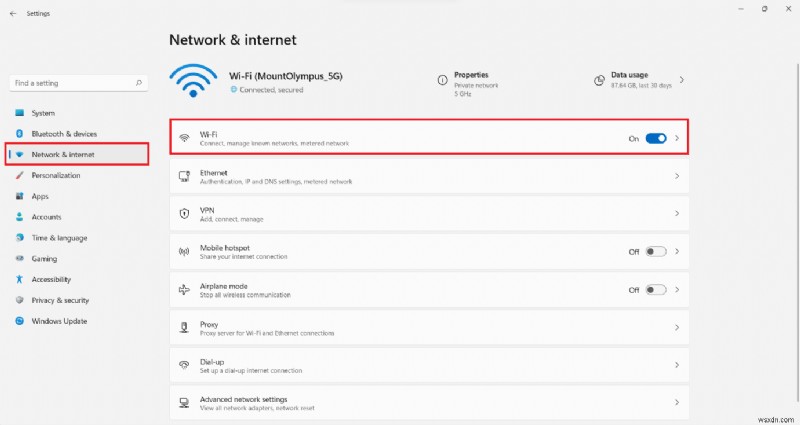
Task: Open VPN settings row
Action: tap(429, 214)
